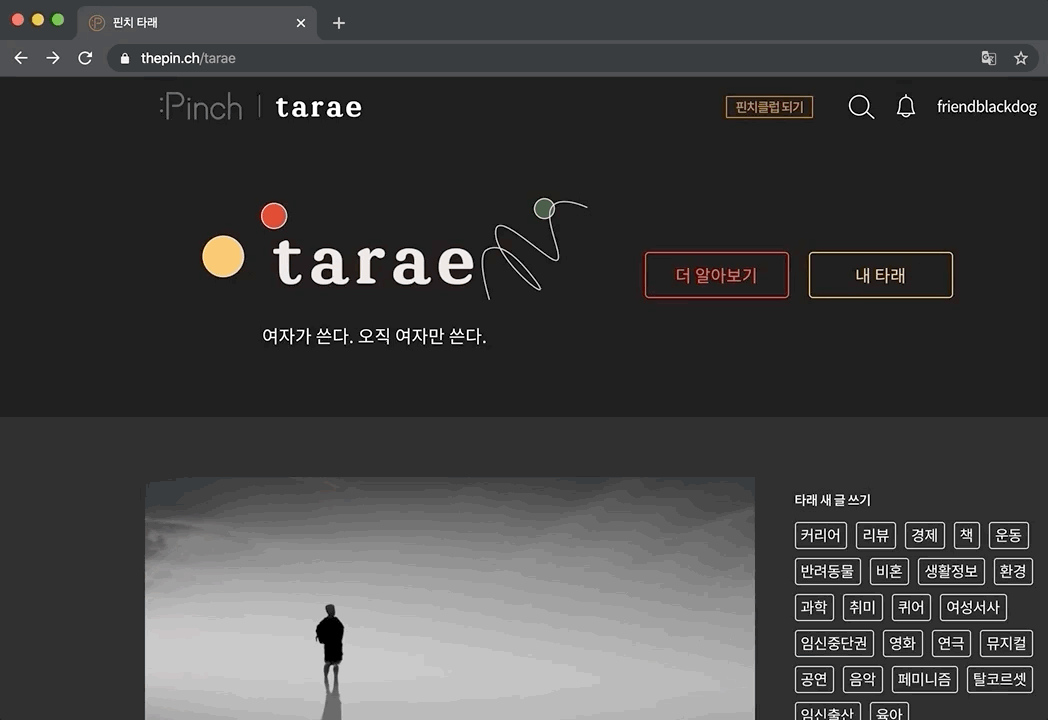Open notifications bell icon
This screenshot has height=720, width=1048.
[906, 106]
